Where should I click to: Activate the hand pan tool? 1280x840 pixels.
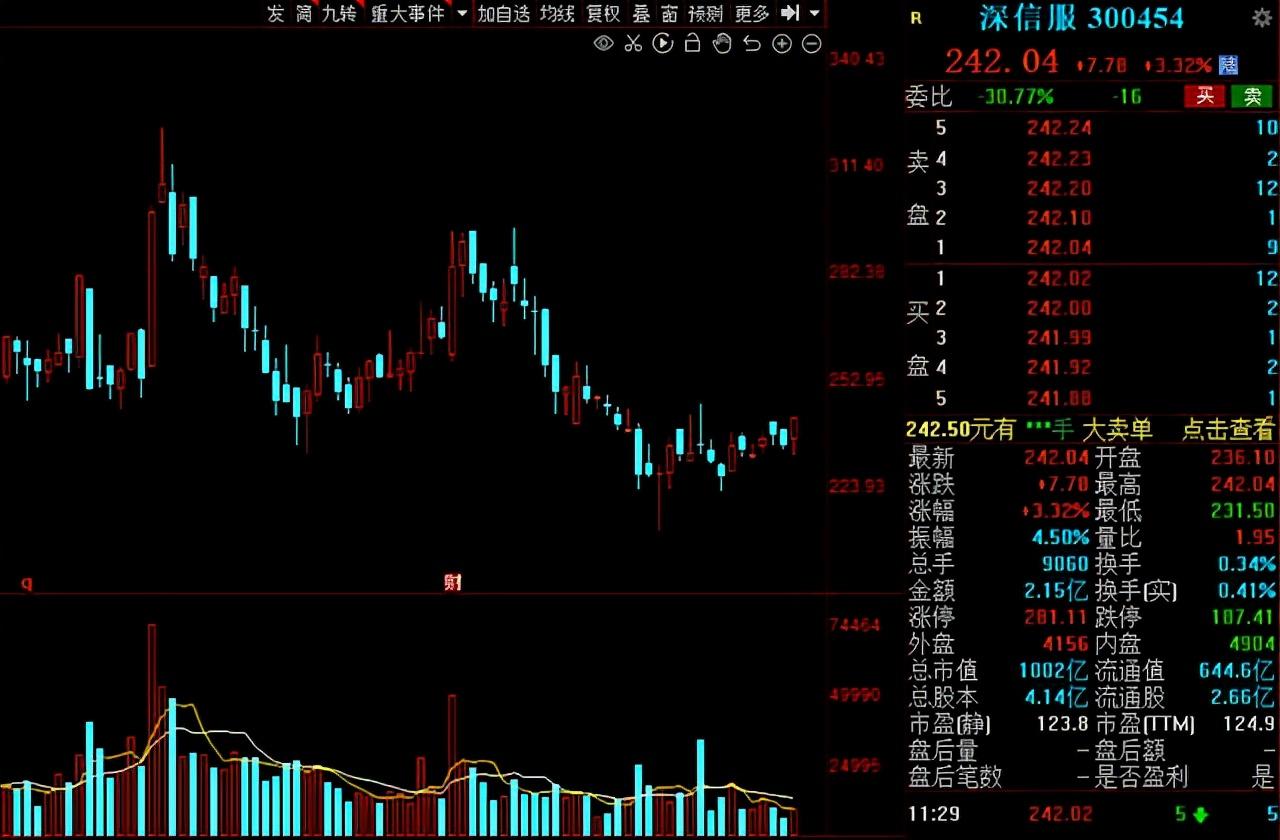tap(722, 43)
